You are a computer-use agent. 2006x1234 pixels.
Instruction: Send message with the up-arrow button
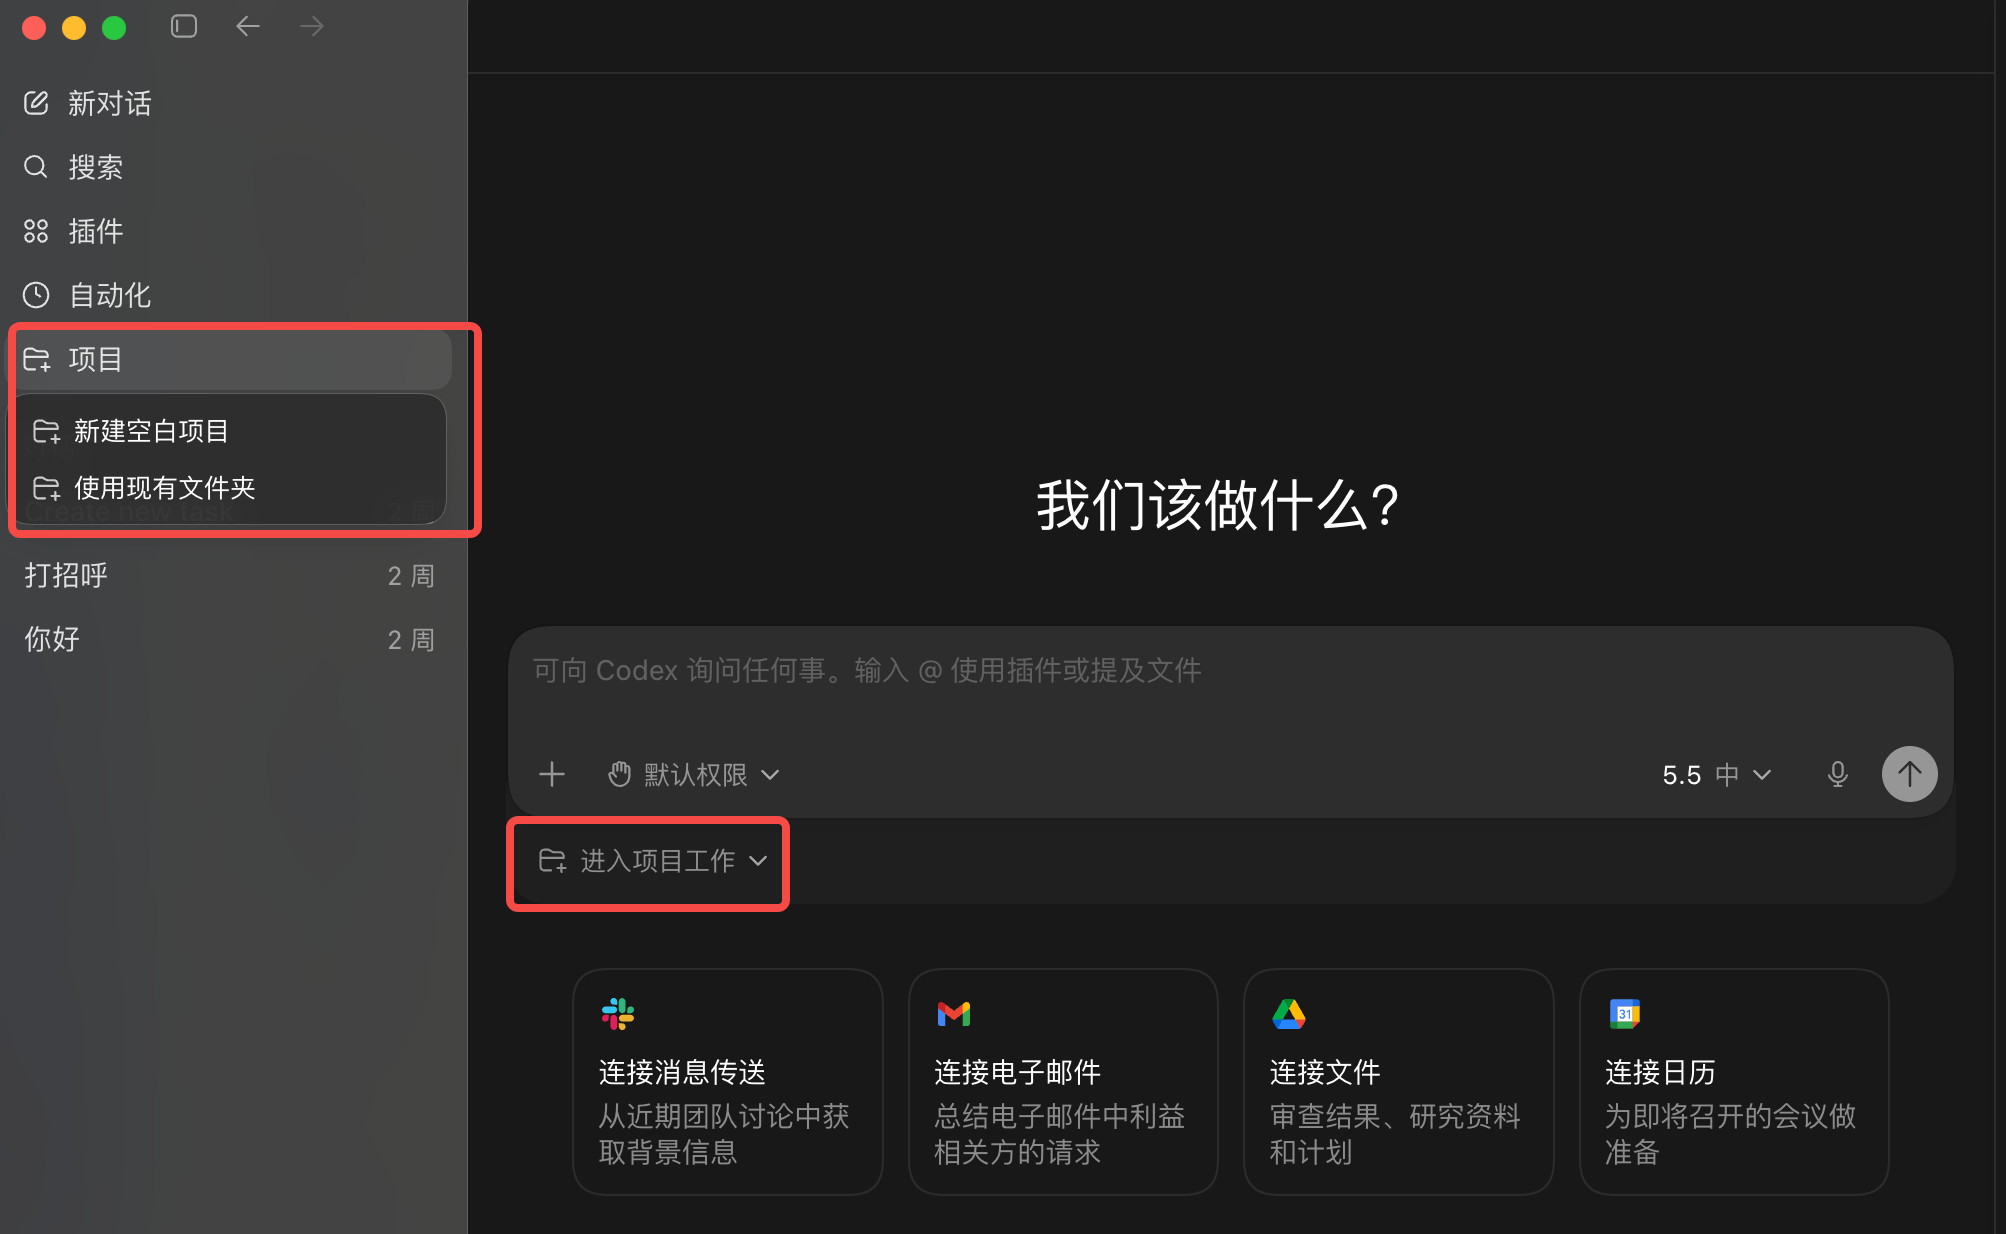click(1909, 774)
